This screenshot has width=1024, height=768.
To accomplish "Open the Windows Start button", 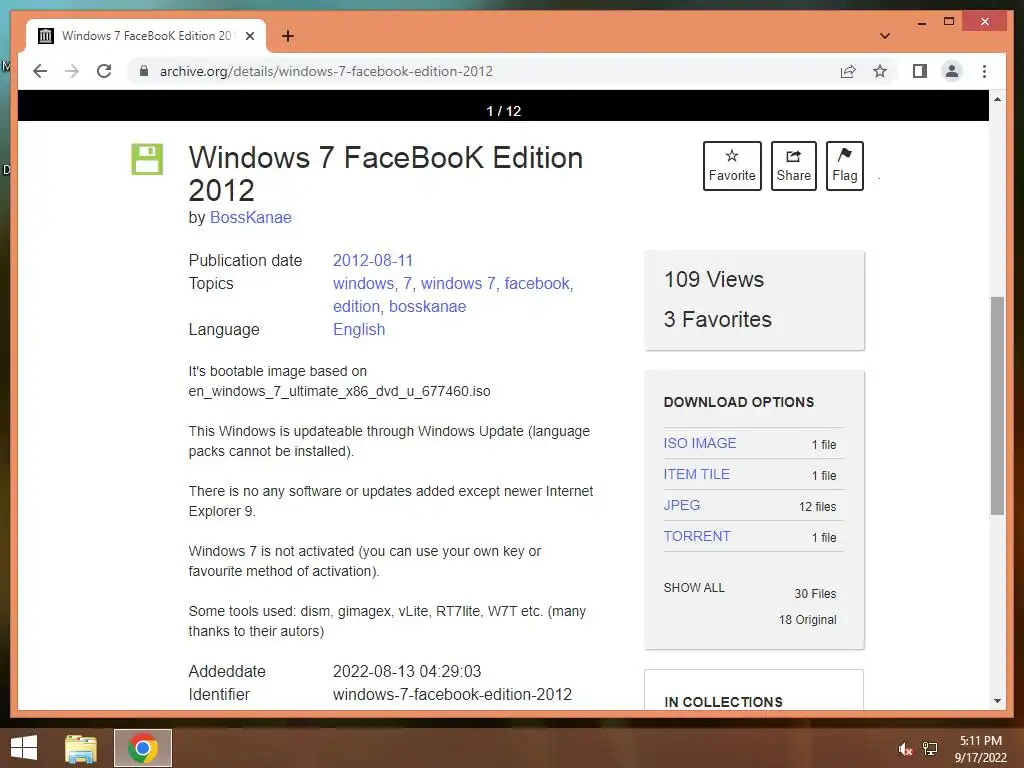I will [x=24, y=748].
